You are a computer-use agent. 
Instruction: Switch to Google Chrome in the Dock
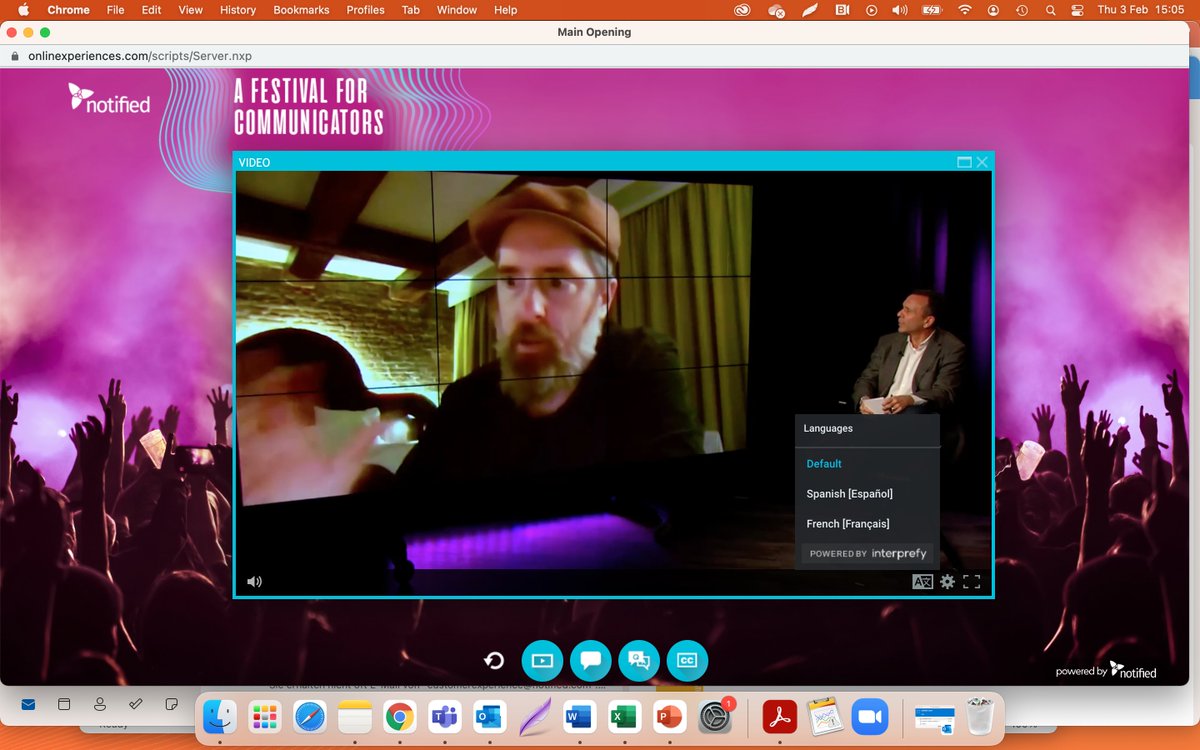tap(400, 717)
